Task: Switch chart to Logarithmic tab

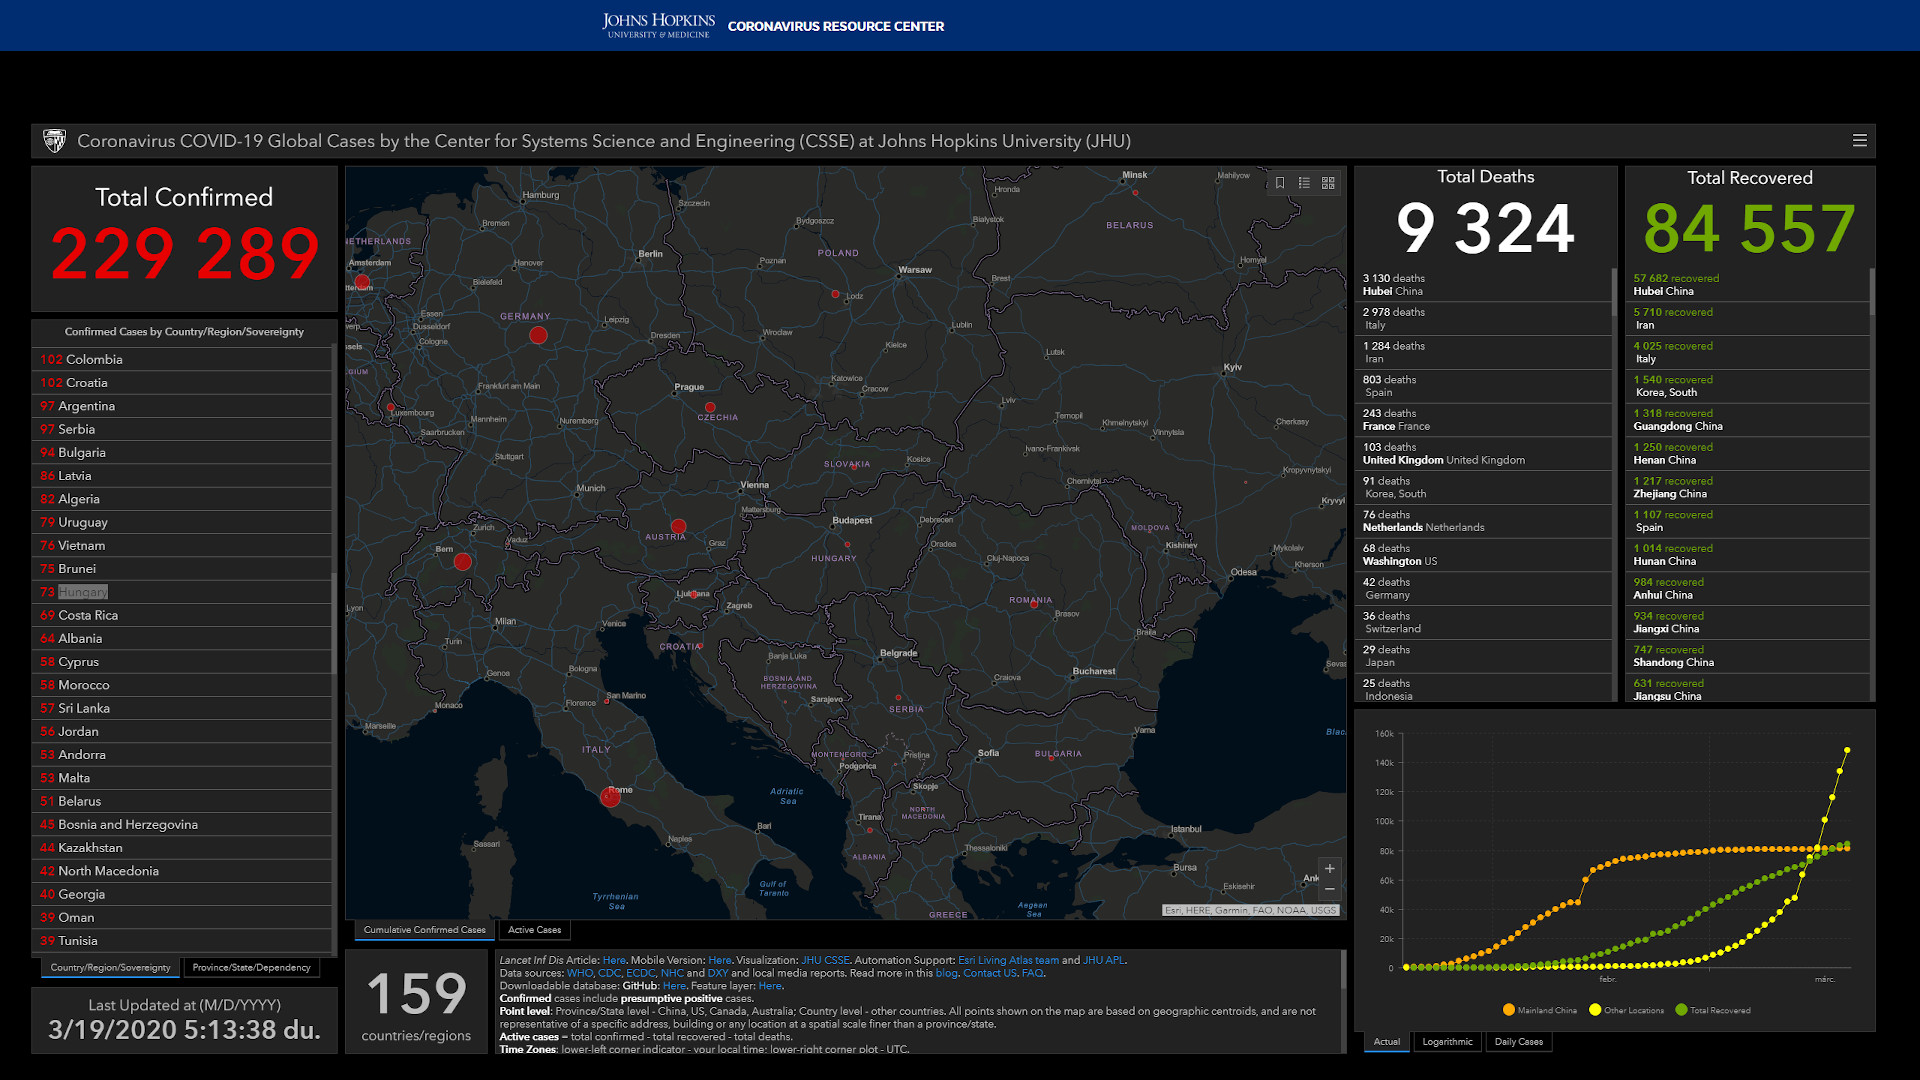Action: 1447,1042
